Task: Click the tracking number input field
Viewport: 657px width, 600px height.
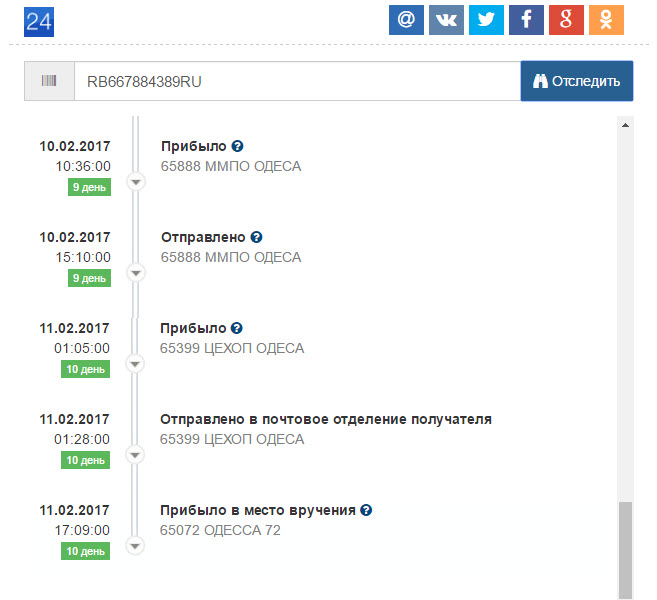Action: click(x=296, y=81)
